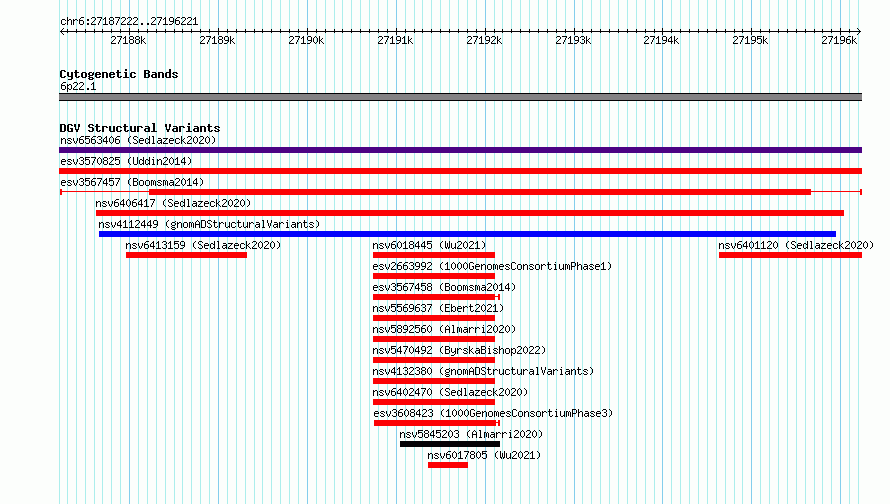The height and width of the screenshot is (504, 890).
Task: Open nsv6413159 (Sedlazeck2020) label
Action: coord(203,245)
